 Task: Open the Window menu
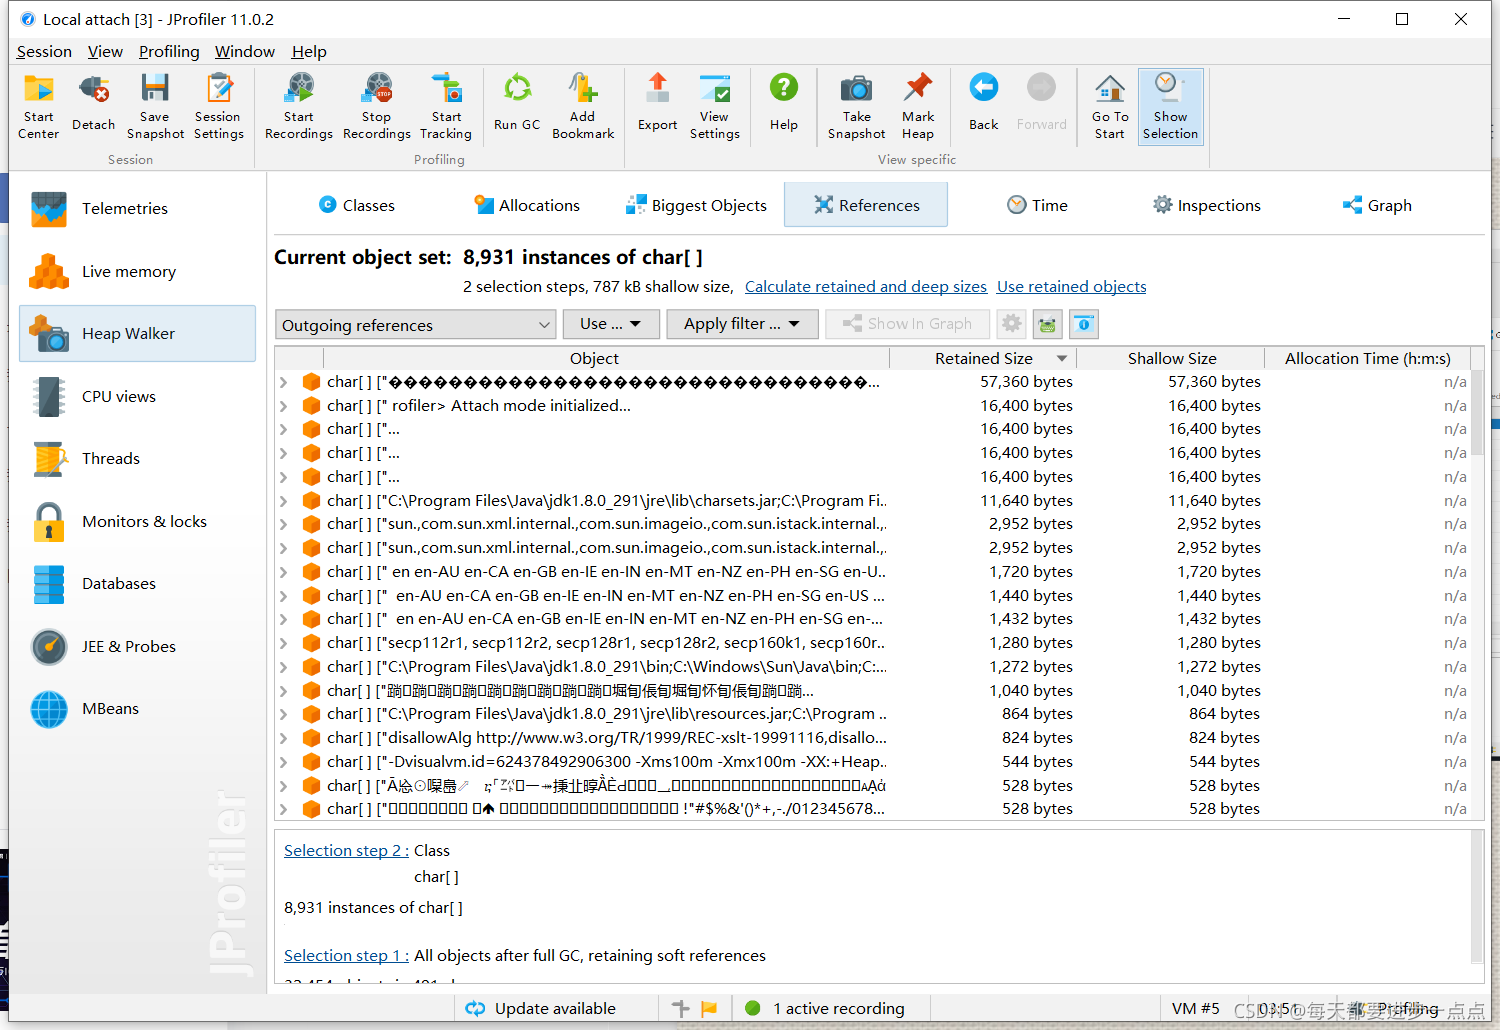(244, 51)
